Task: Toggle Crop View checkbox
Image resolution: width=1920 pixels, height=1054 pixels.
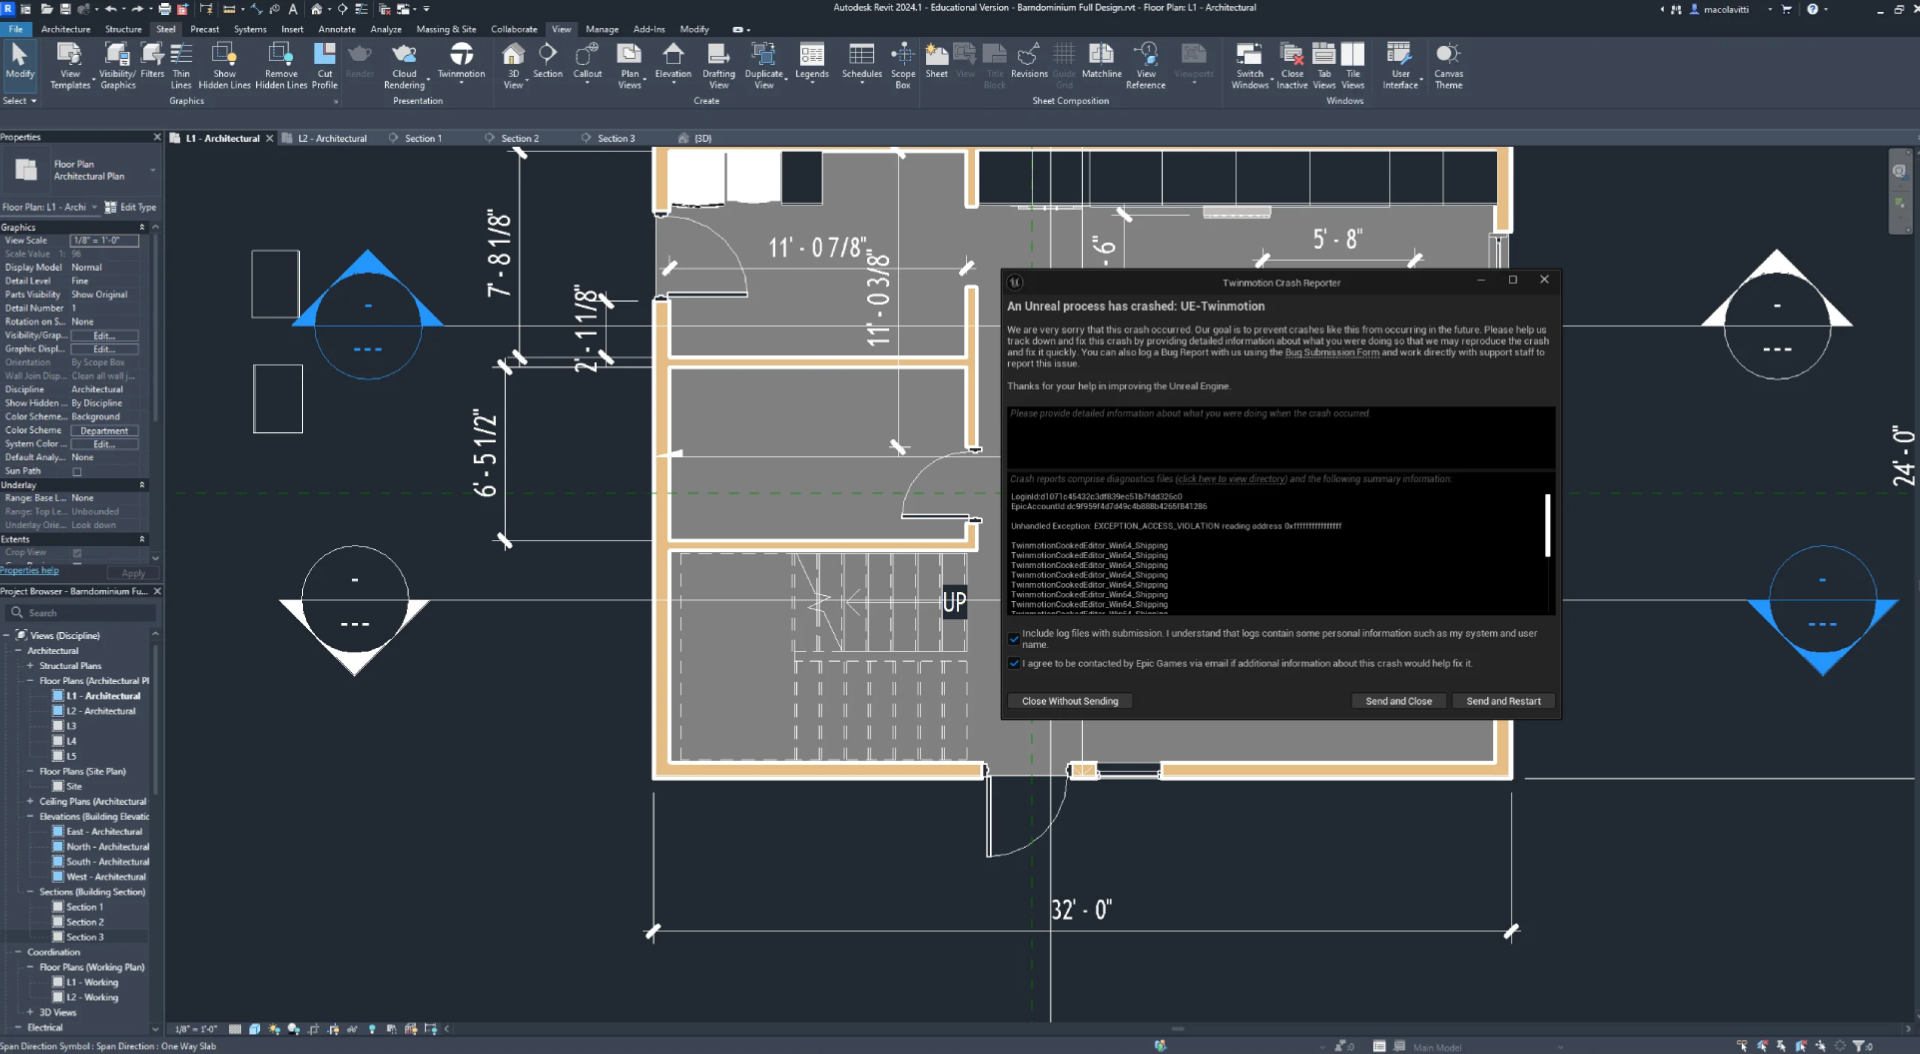Action: pos(77,552)
